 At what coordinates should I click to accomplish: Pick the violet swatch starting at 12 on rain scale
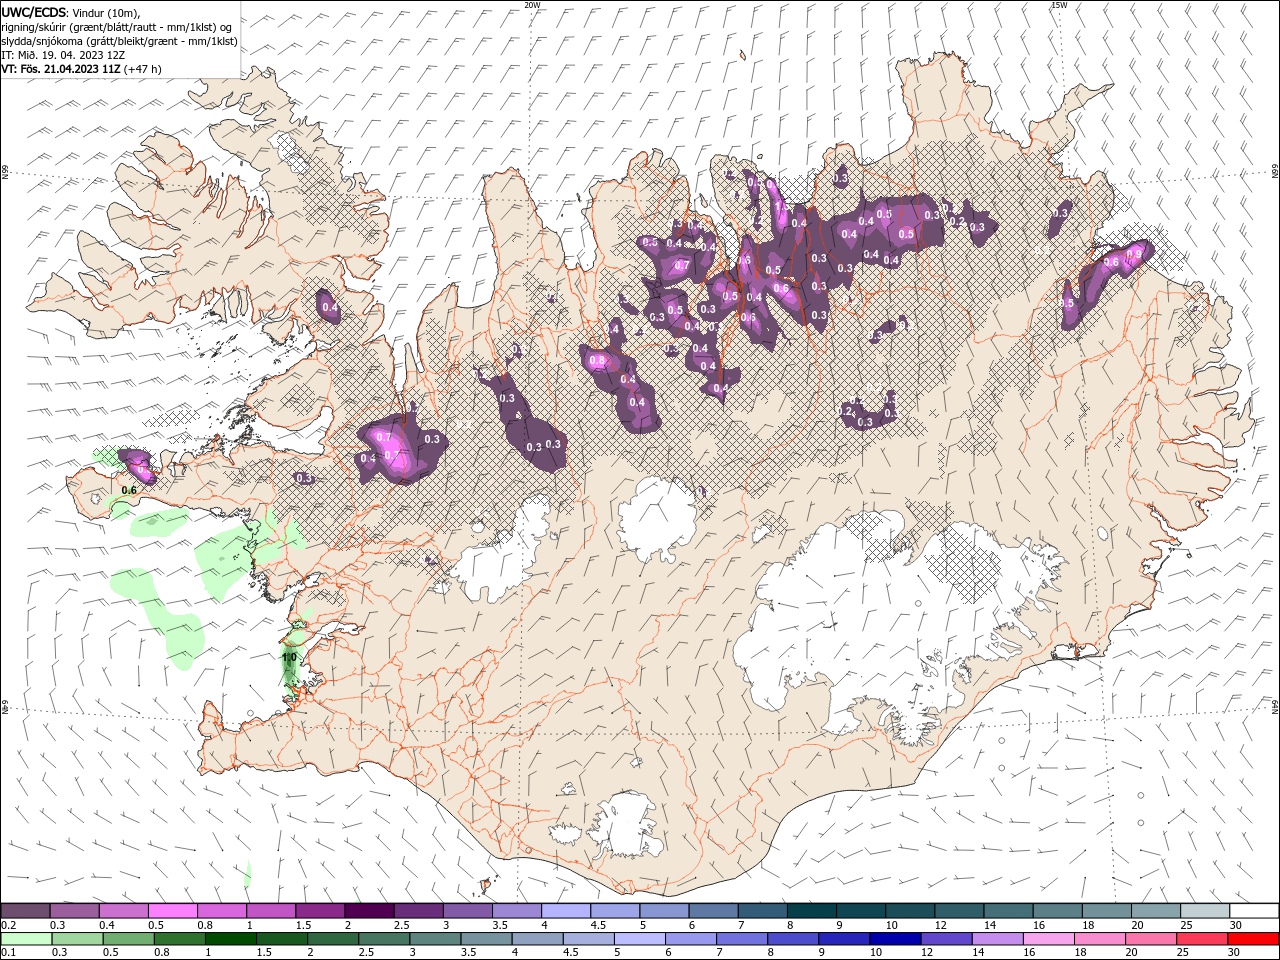click(x=946, y=939)
